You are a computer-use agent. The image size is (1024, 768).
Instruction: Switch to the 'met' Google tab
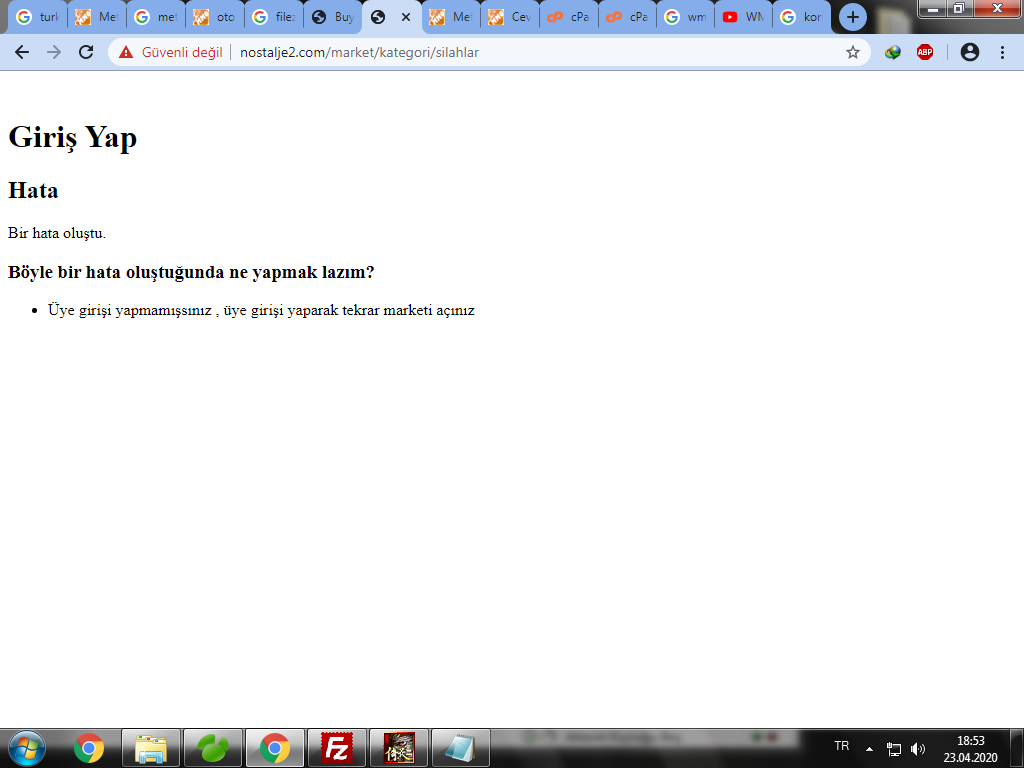coord(155,17)
